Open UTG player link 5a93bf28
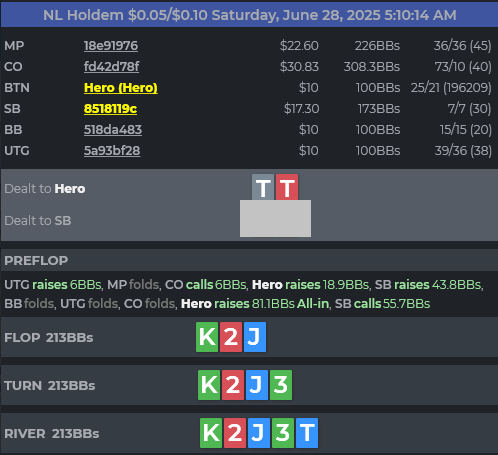Screen dimensions: 498x455 point(112,151)
